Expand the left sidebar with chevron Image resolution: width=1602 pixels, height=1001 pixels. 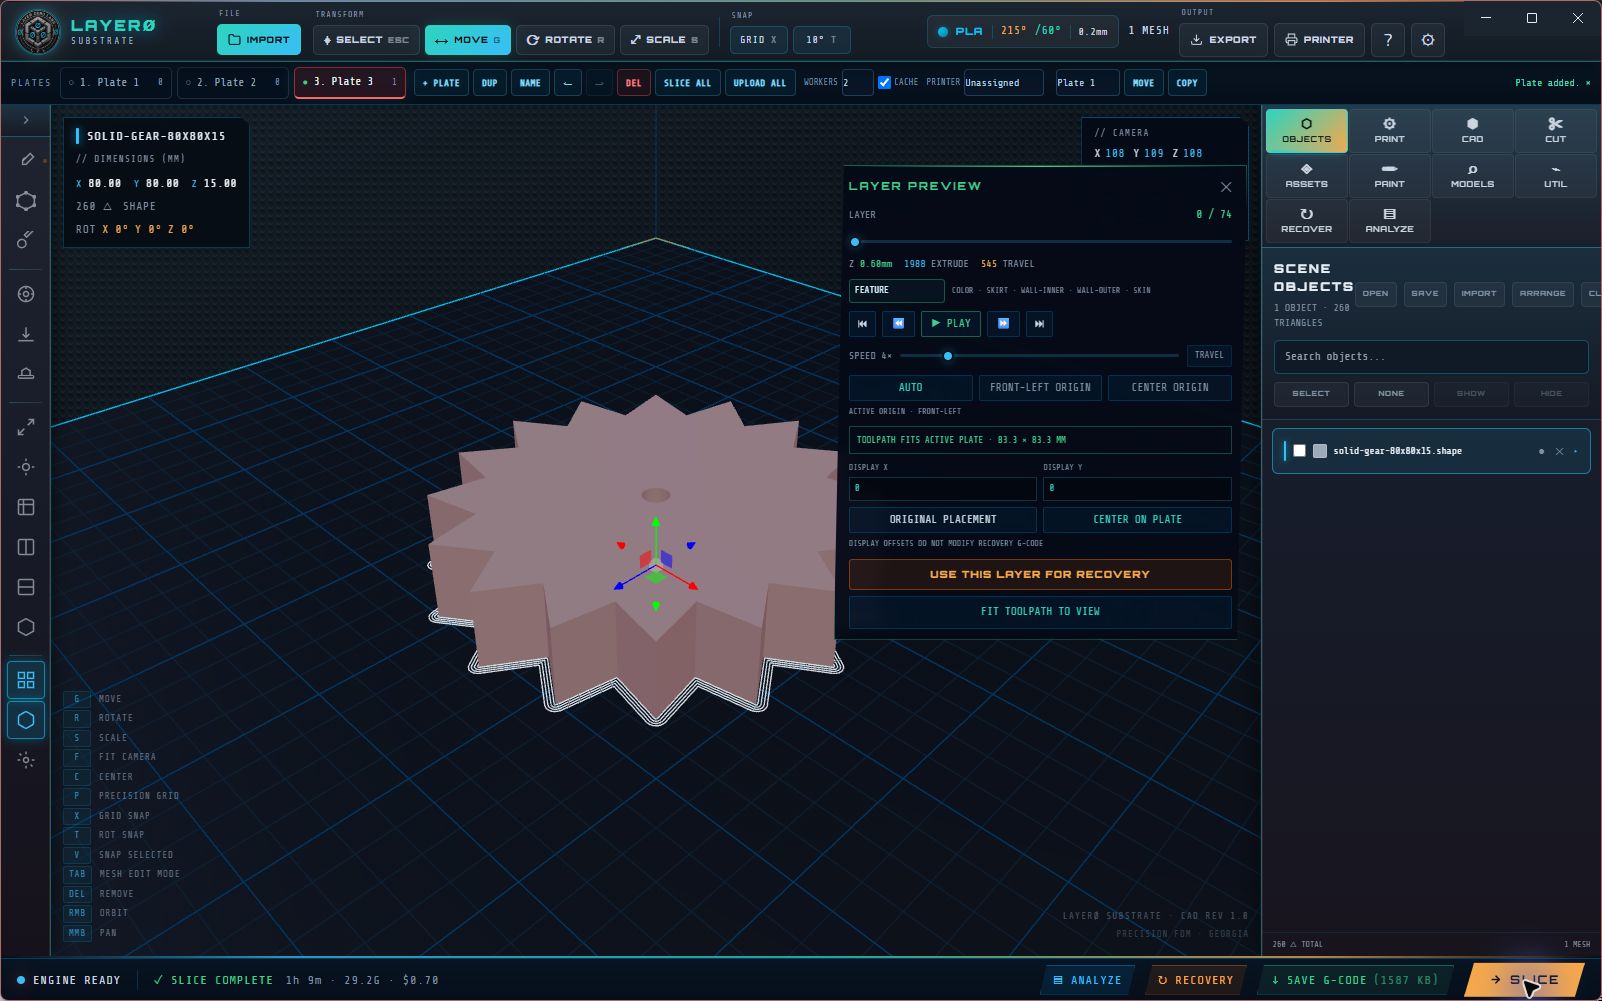coord(26,120)
